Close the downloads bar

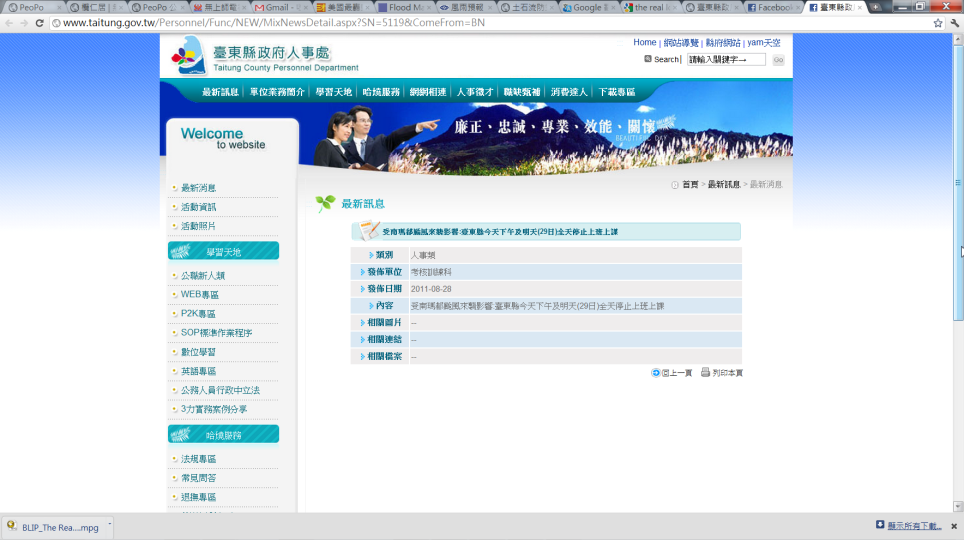tap(955, 526)
